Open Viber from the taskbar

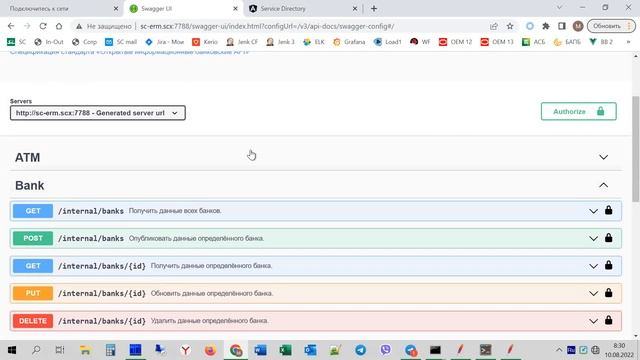point(385,350)
